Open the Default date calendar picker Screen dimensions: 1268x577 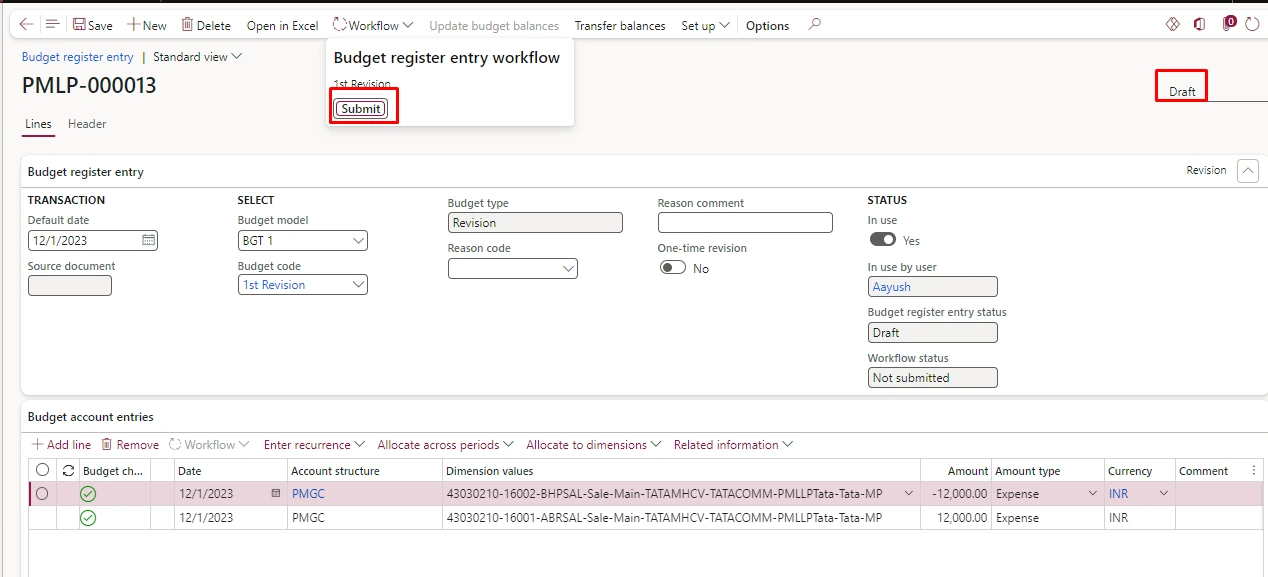pyautogui.click(x=149, y=240)
